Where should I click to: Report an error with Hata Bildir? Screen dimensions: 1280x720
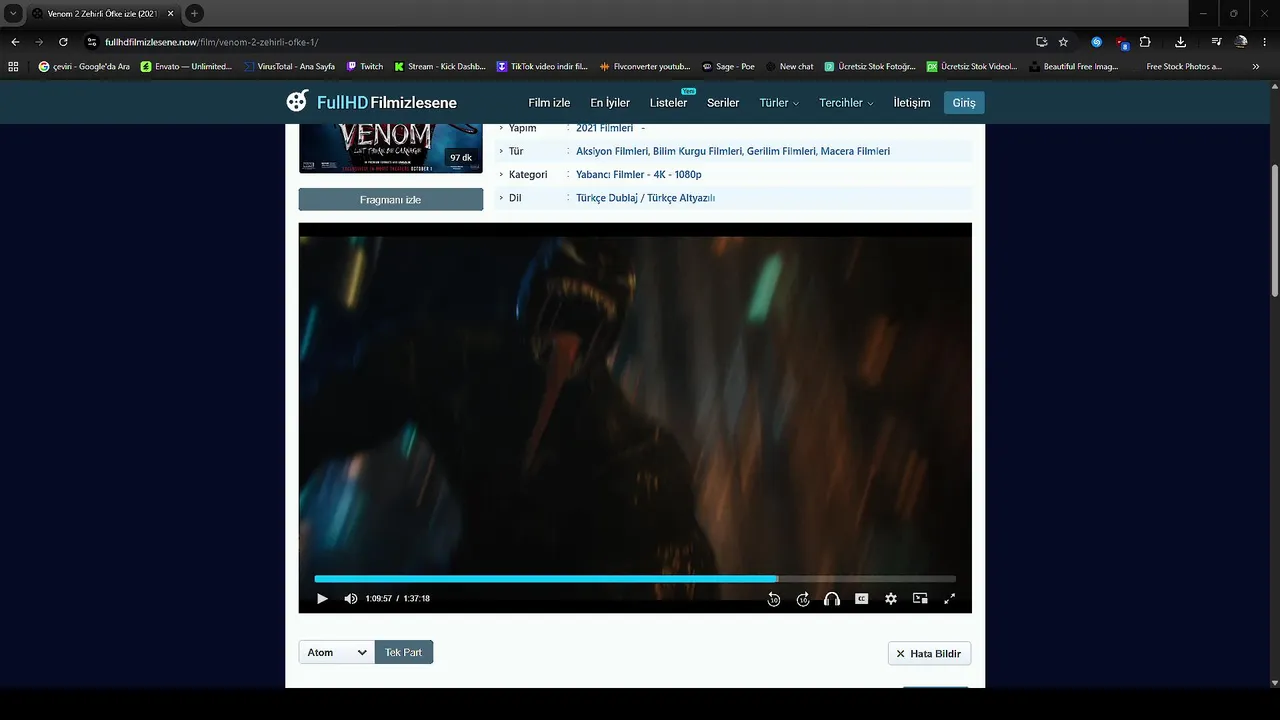point(929,654)
